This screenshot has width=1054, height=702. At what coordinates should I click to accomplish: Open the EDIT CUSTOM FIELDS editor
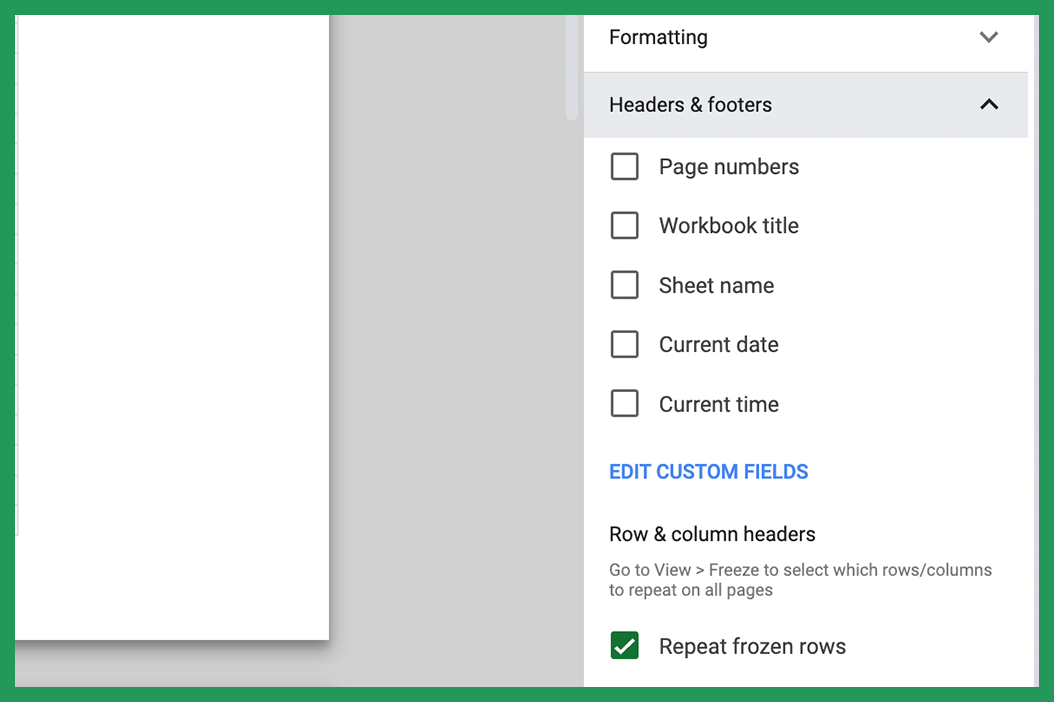[x=708, y=471]
